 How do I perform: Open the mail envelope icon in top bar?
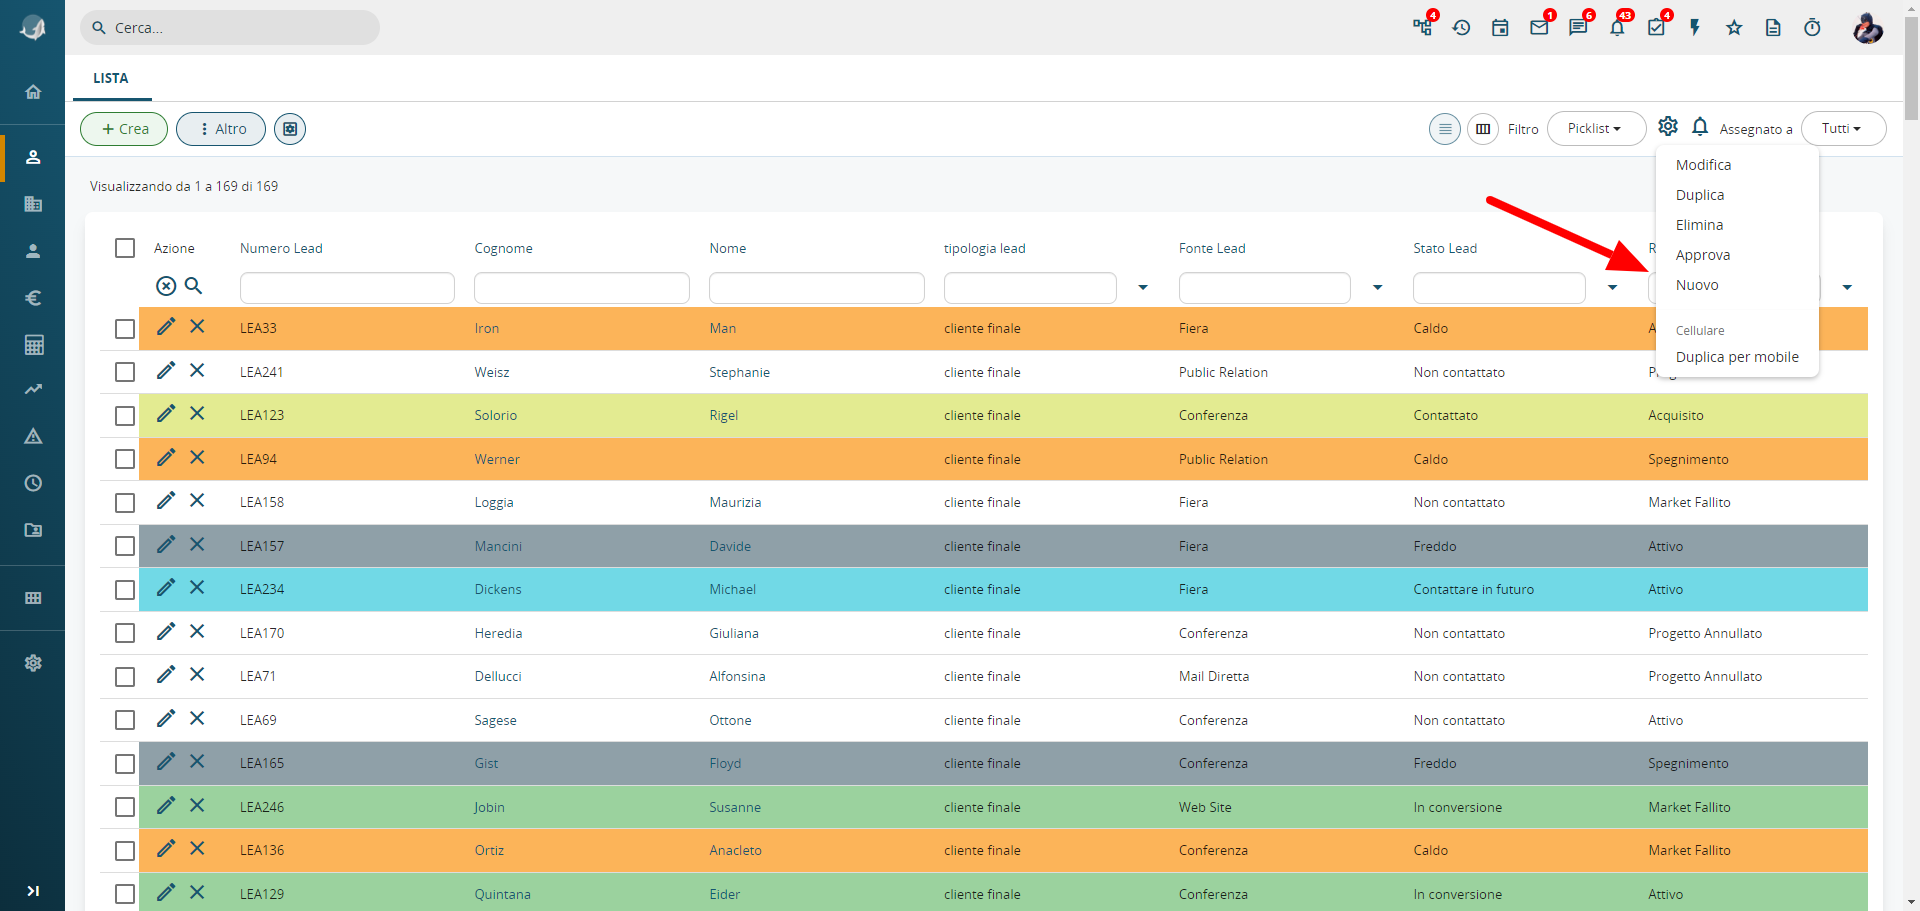(1539, 28)
